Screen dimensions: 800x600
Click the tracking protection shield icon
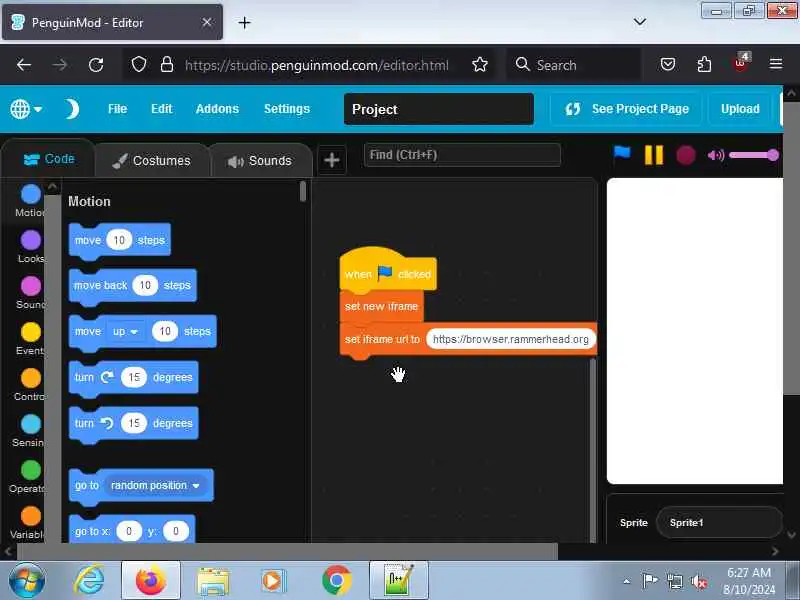[x=139, y=65]
